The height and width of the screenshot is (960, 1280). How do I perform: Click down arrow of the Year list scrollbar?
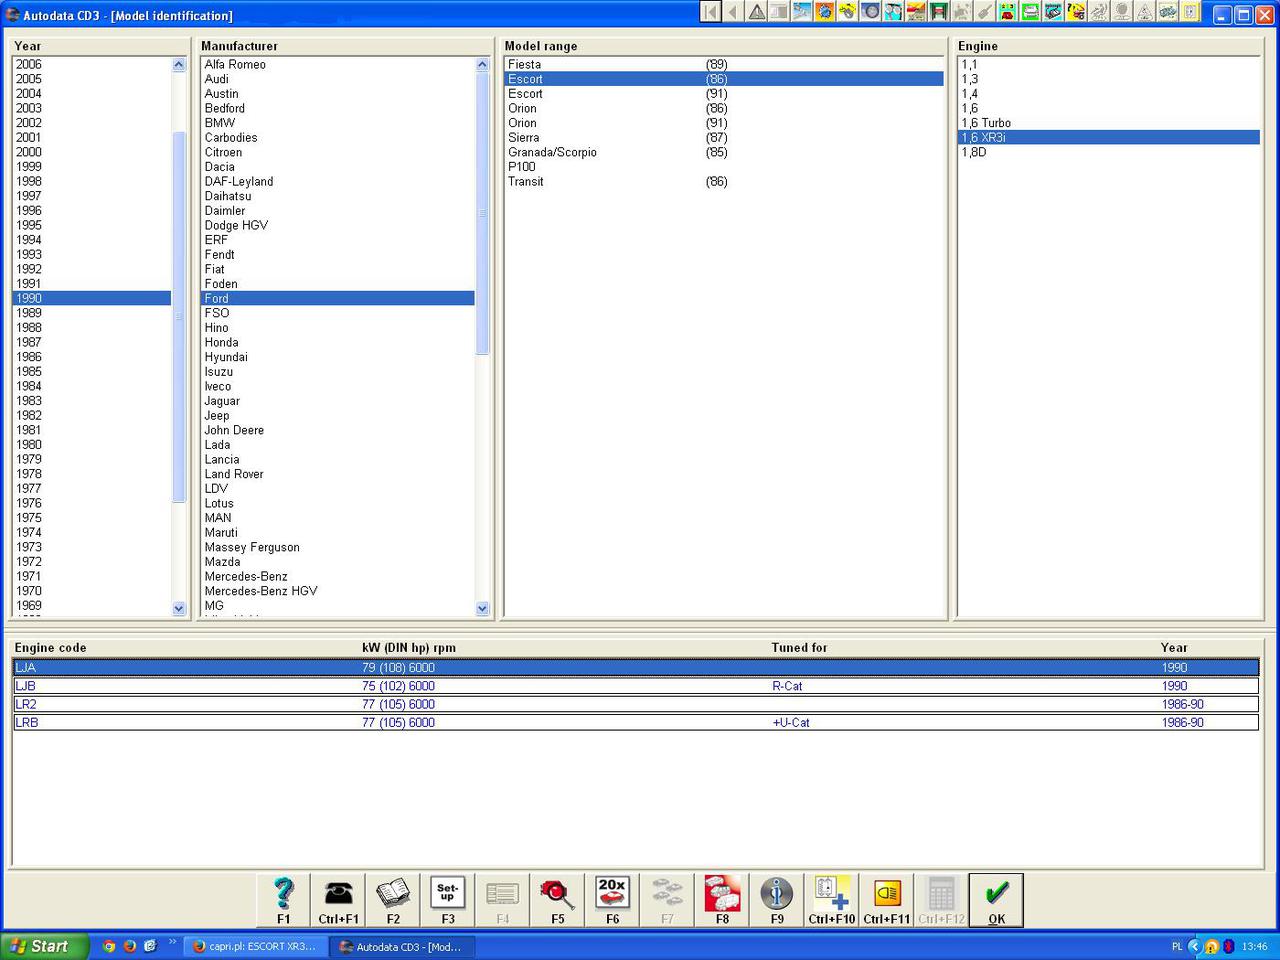coord(179,608)
